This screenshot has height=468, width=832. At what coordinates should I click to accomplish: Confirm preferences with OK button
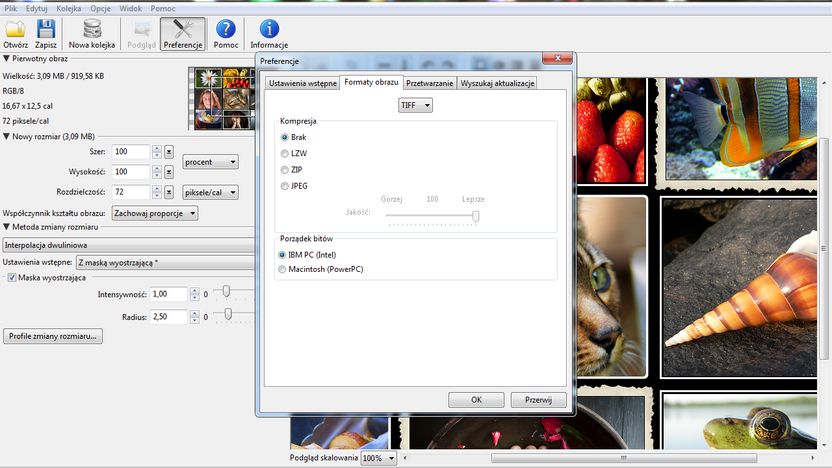476,400
